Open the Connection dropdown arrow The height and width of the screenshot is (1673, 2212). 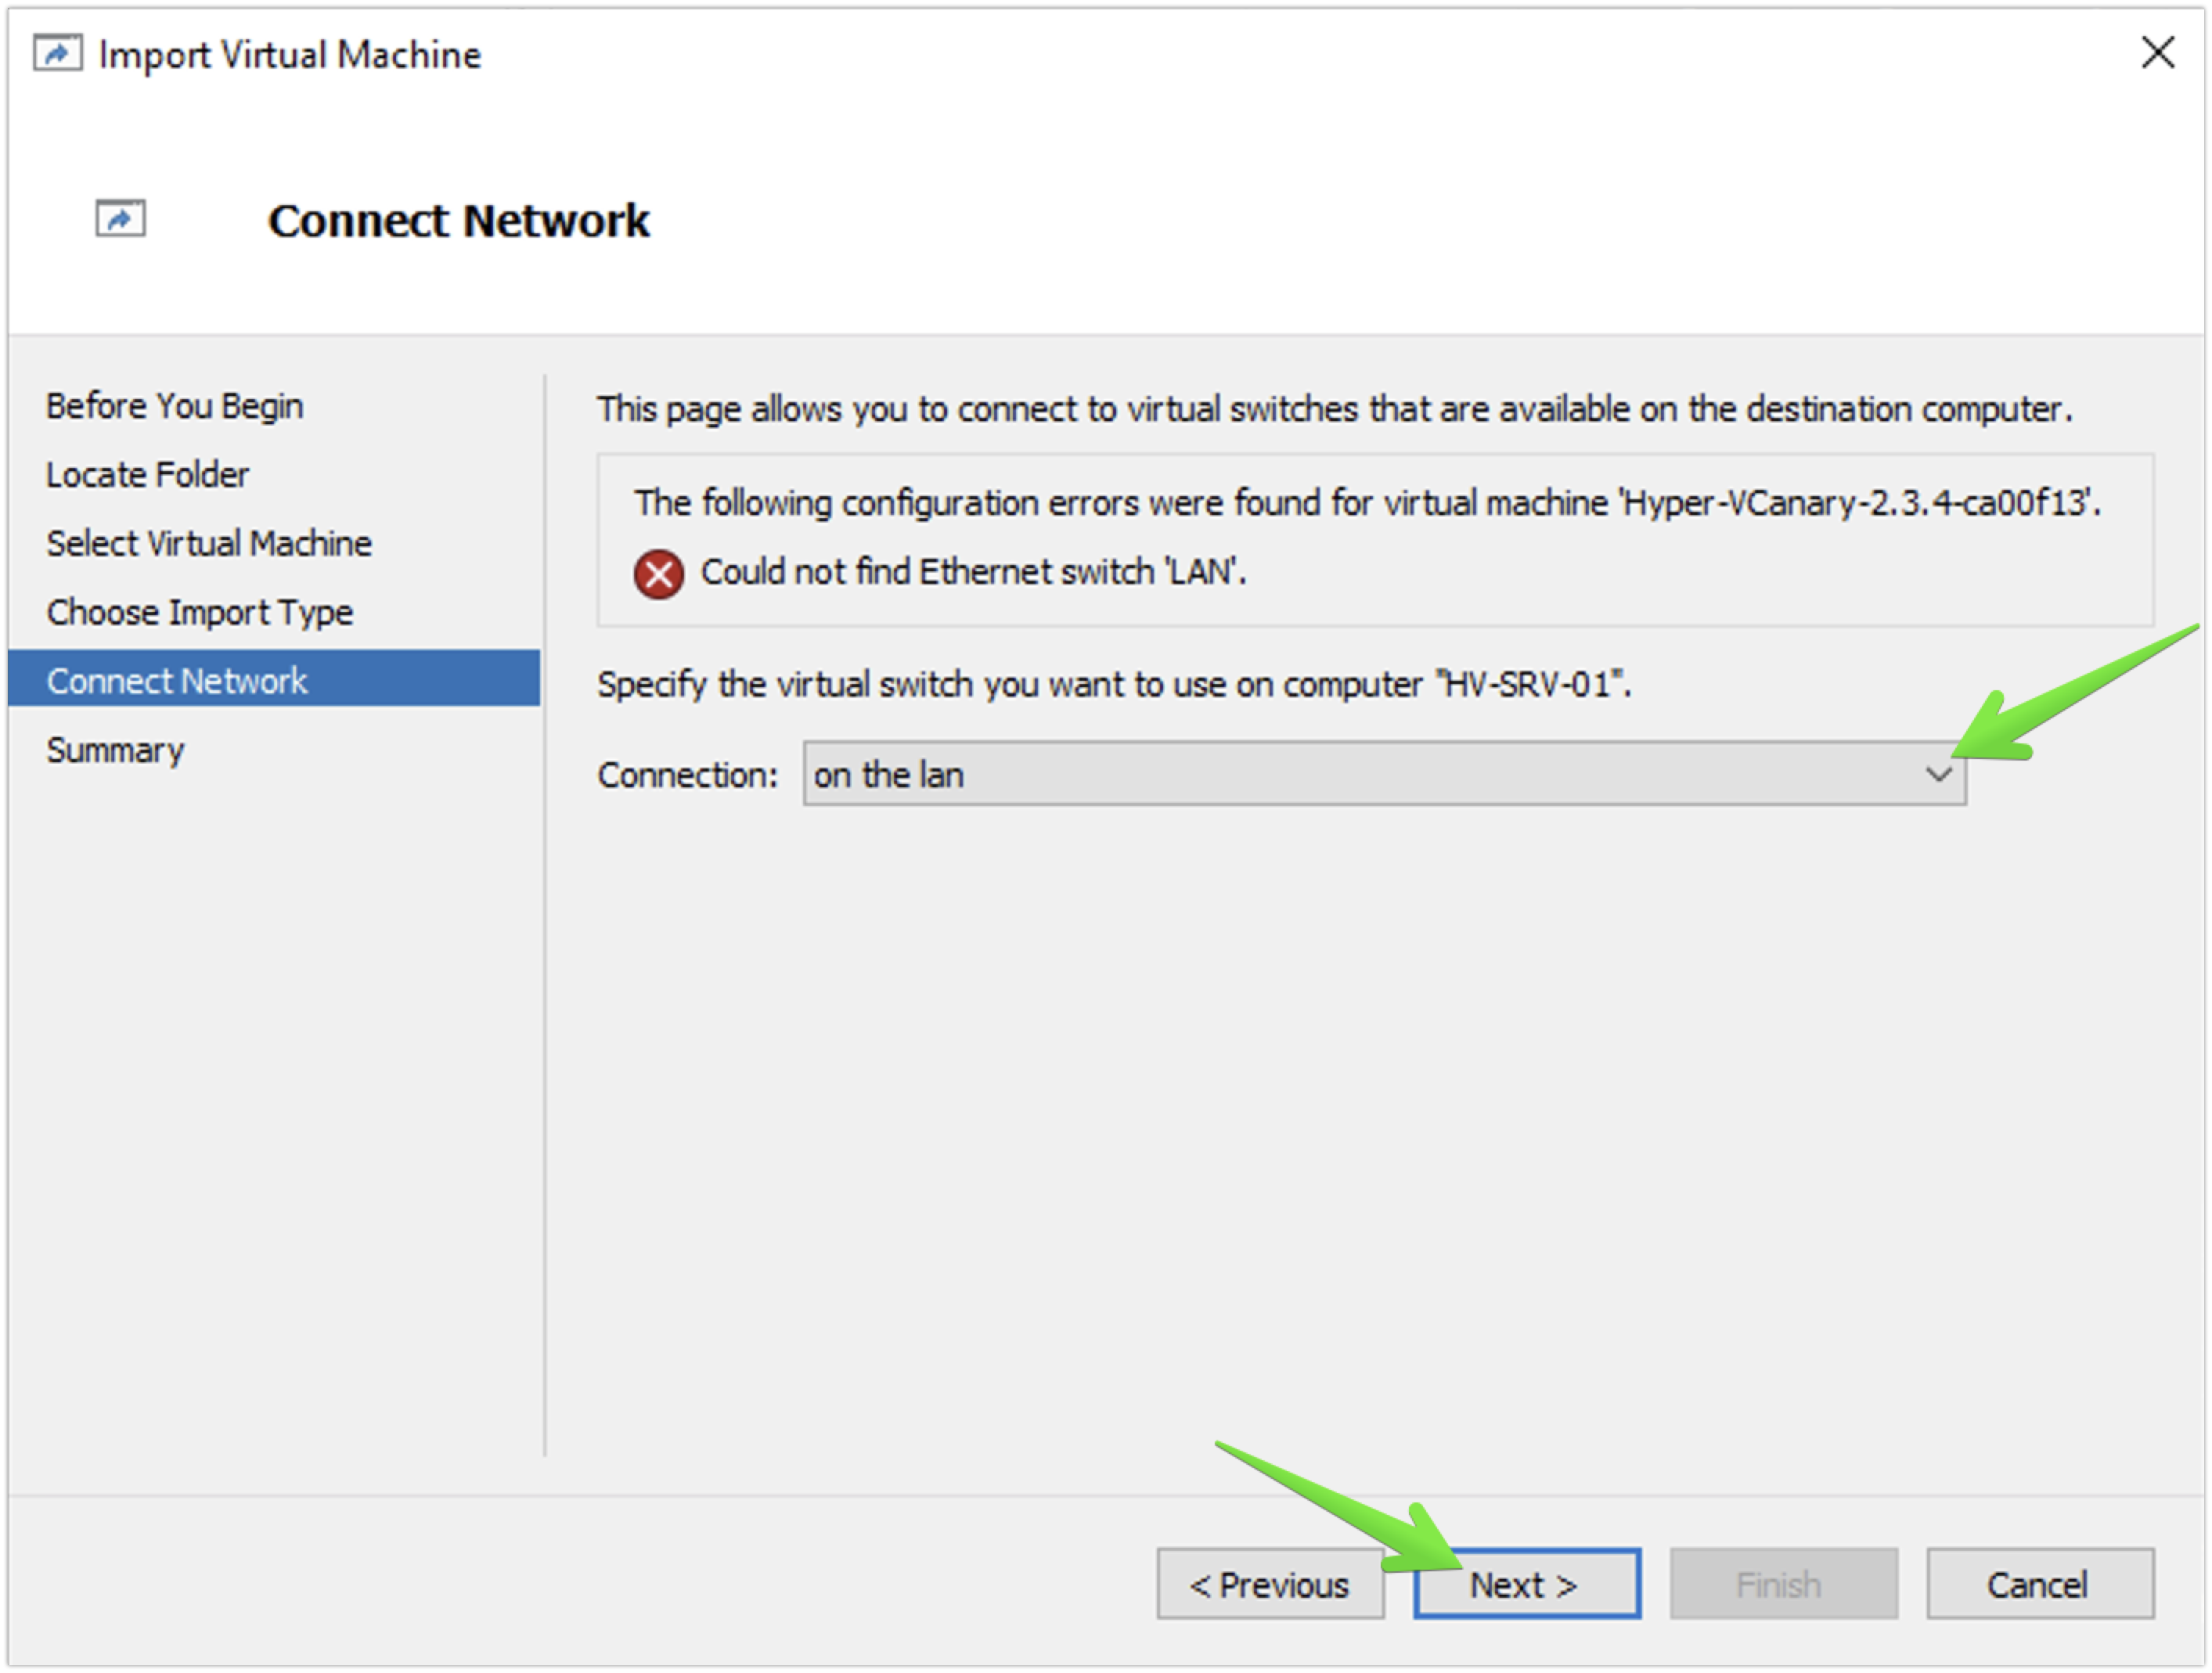point(1938,774)
